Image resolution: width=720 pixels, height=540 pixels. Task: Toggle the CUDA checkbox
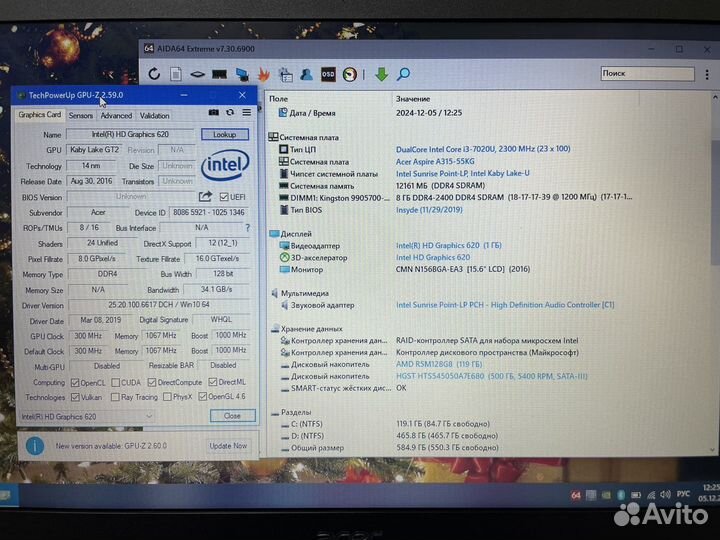(116, 382)
